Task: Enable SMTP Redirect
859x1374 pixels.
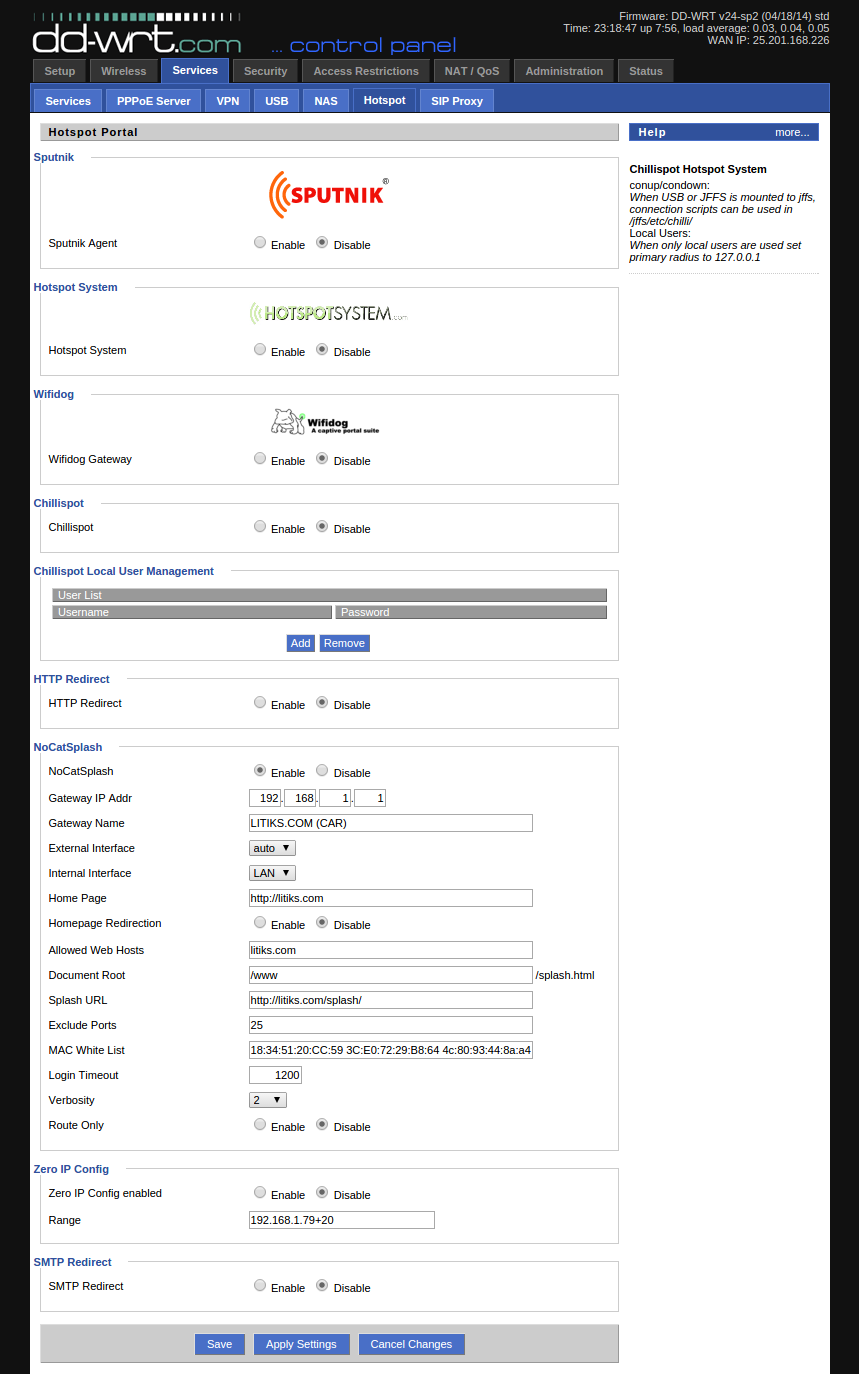Action: pos(260,1285)
